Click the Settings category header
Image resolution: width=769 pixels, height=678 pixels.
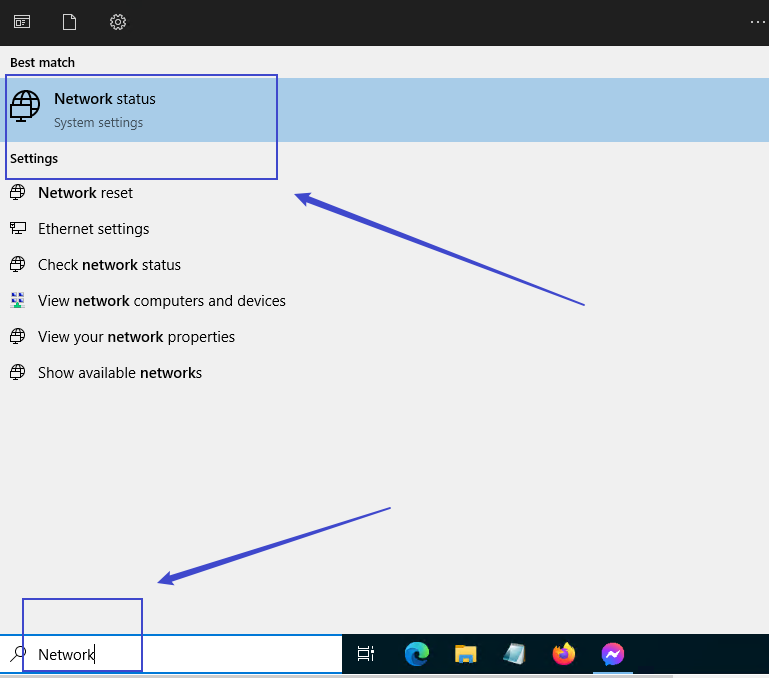click(x=34, y=158)
